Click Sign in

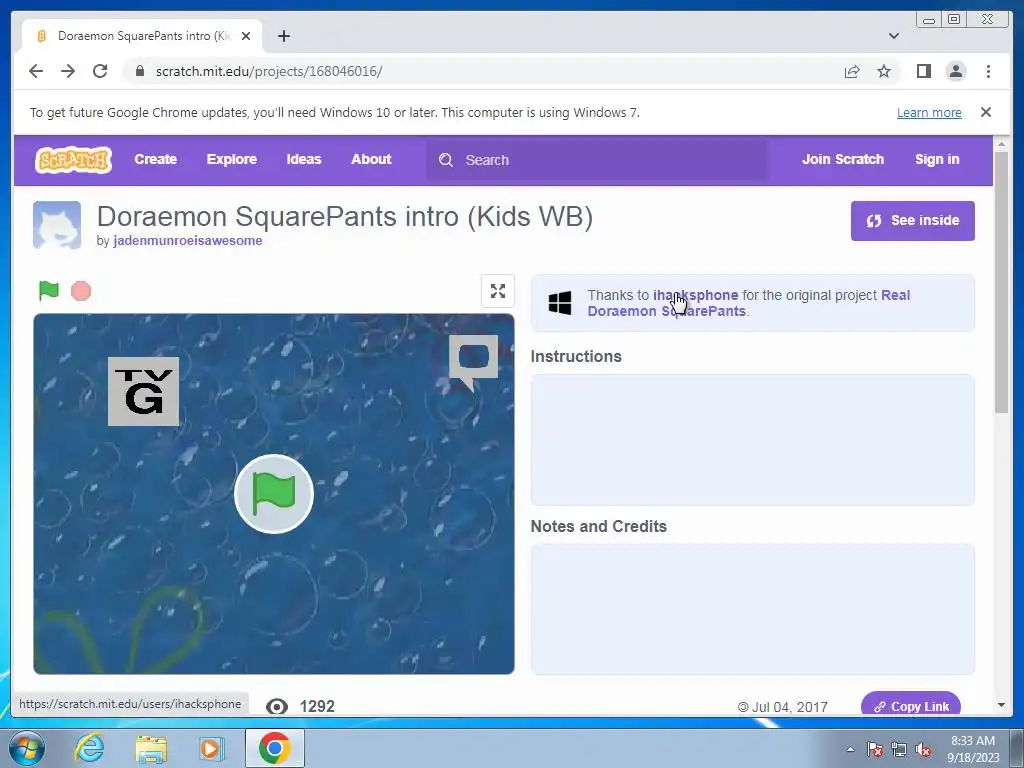936,159
